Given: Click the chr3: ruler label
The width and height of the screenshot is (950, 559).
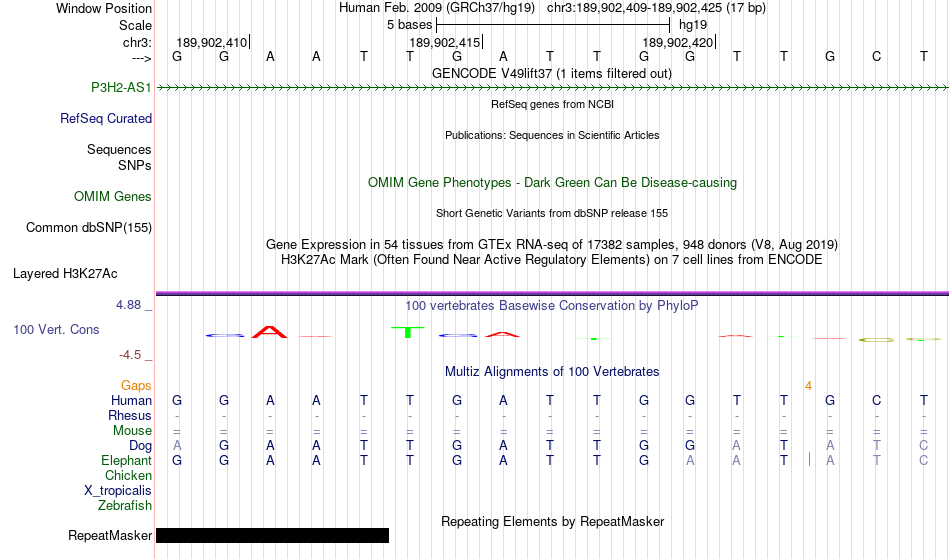Looking at the screenshot, I should (138, 42).
